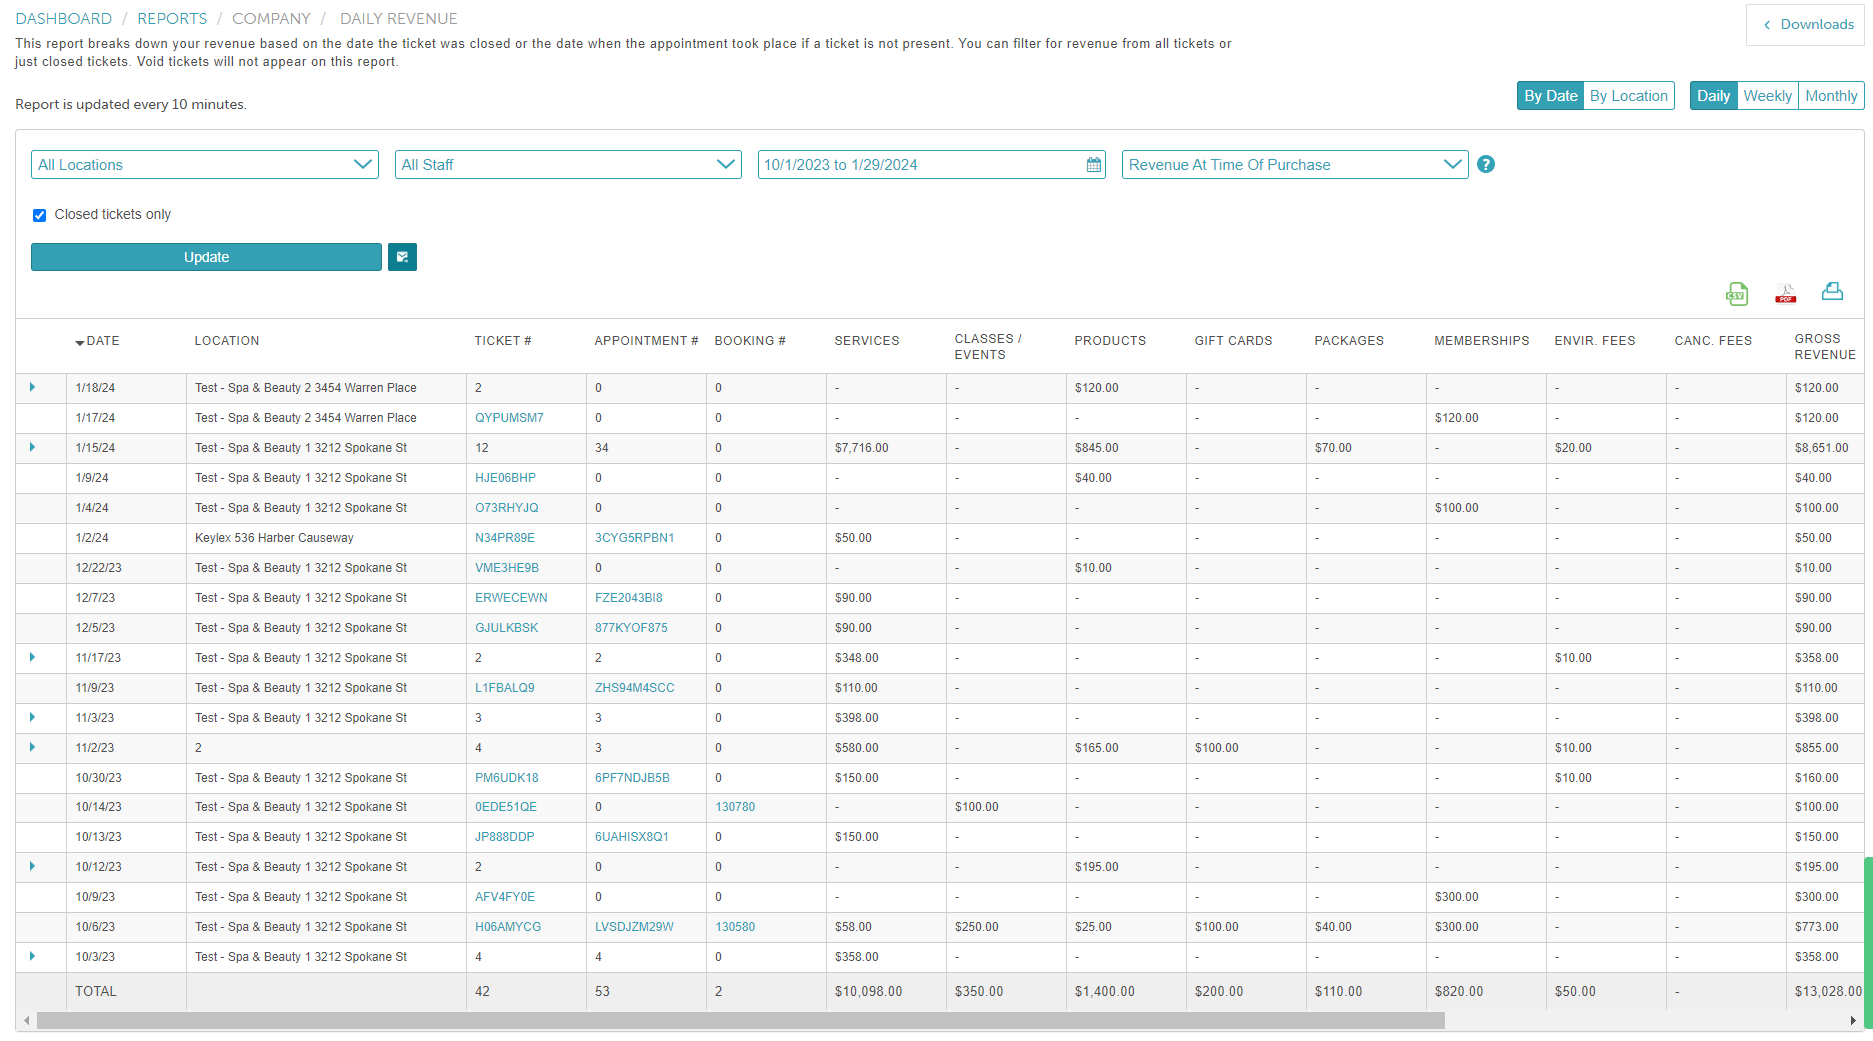The image size is (1873, 1041).
Task: Open booking 130580
Action: 735,927
